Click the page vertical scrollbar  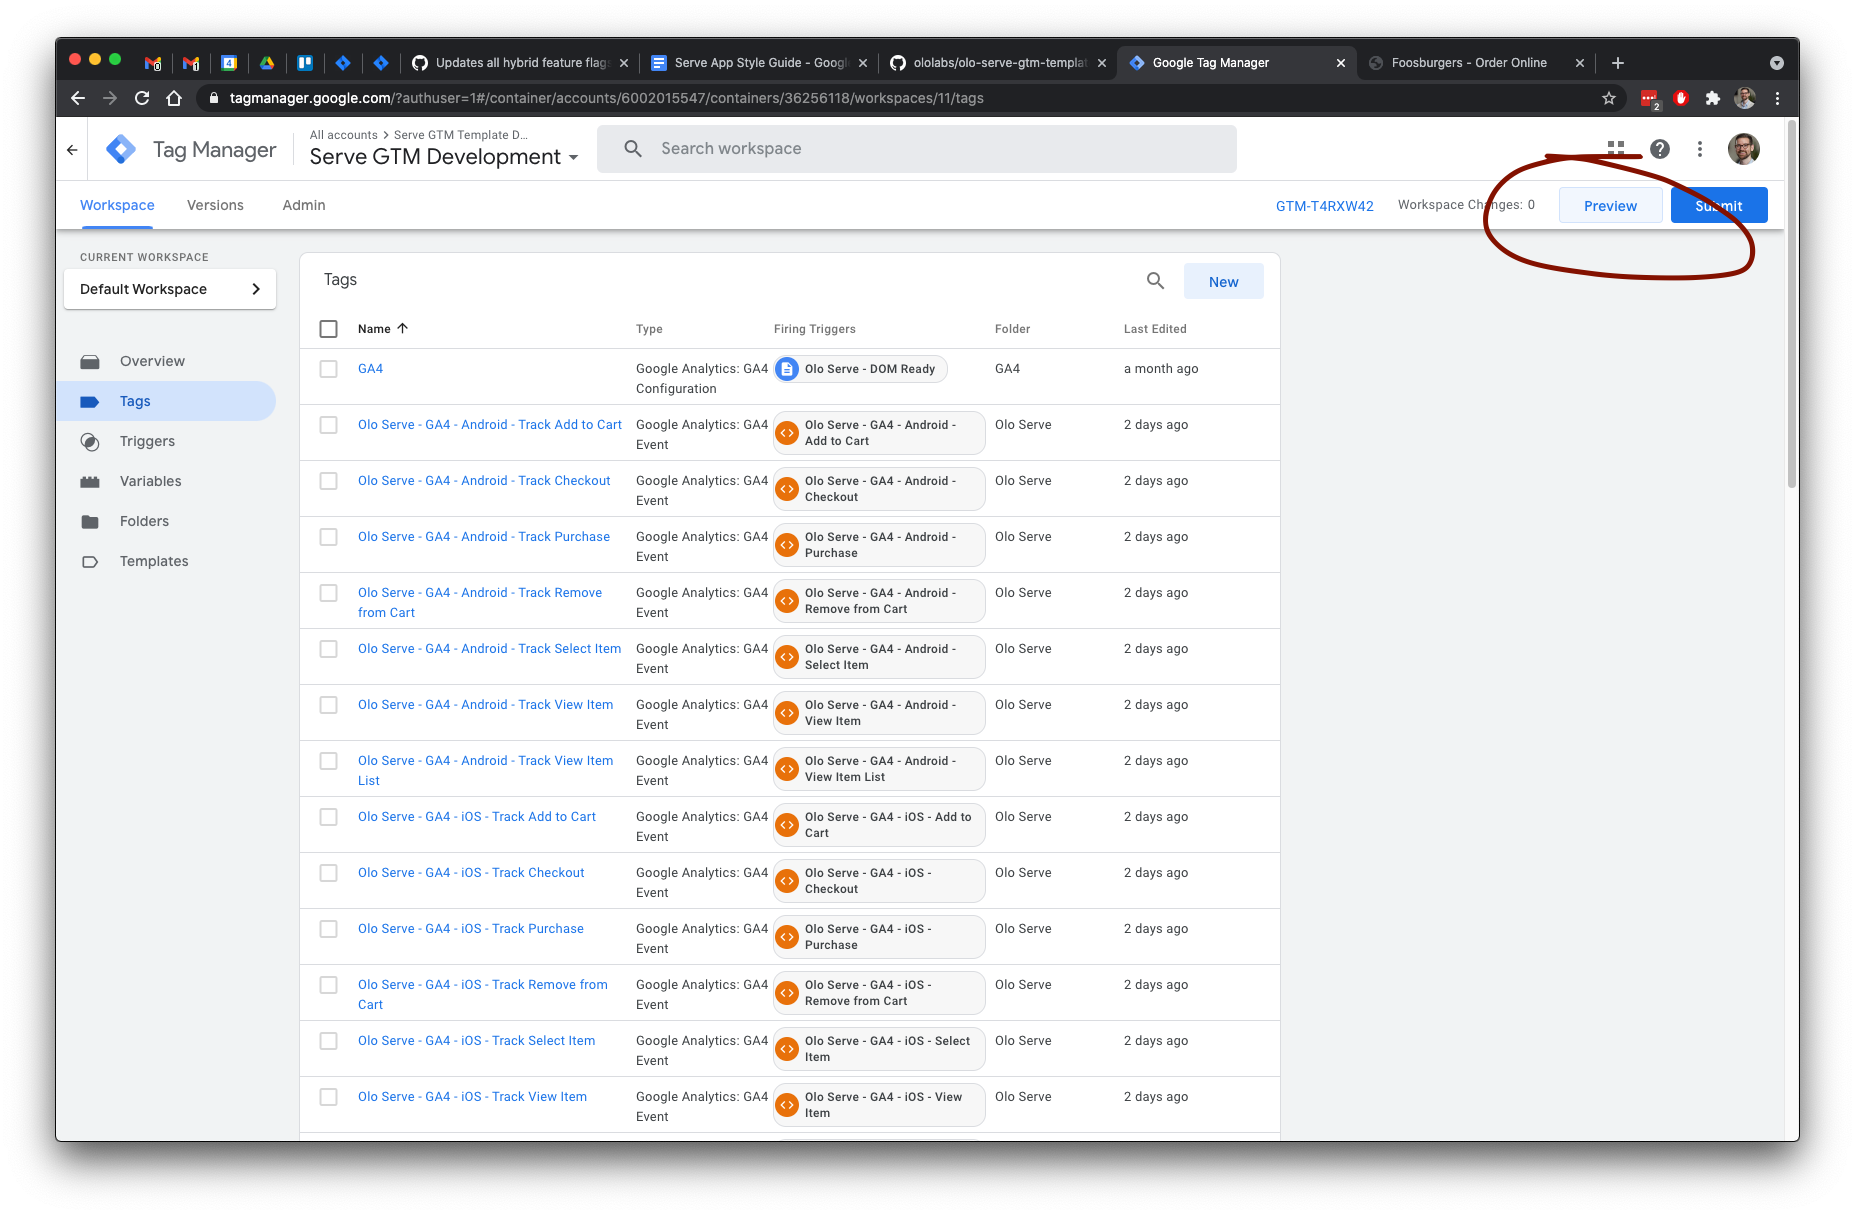(x=1792, y=305)
